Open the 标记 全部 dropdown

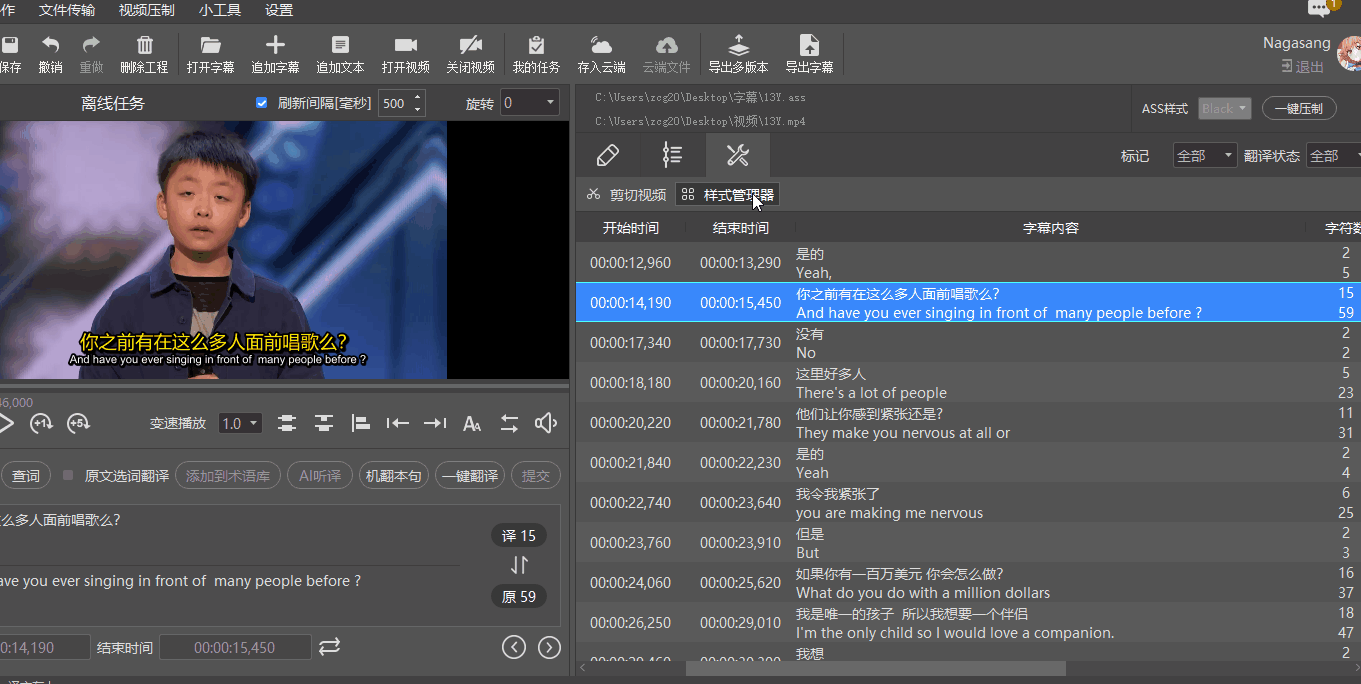point(1205,156)
